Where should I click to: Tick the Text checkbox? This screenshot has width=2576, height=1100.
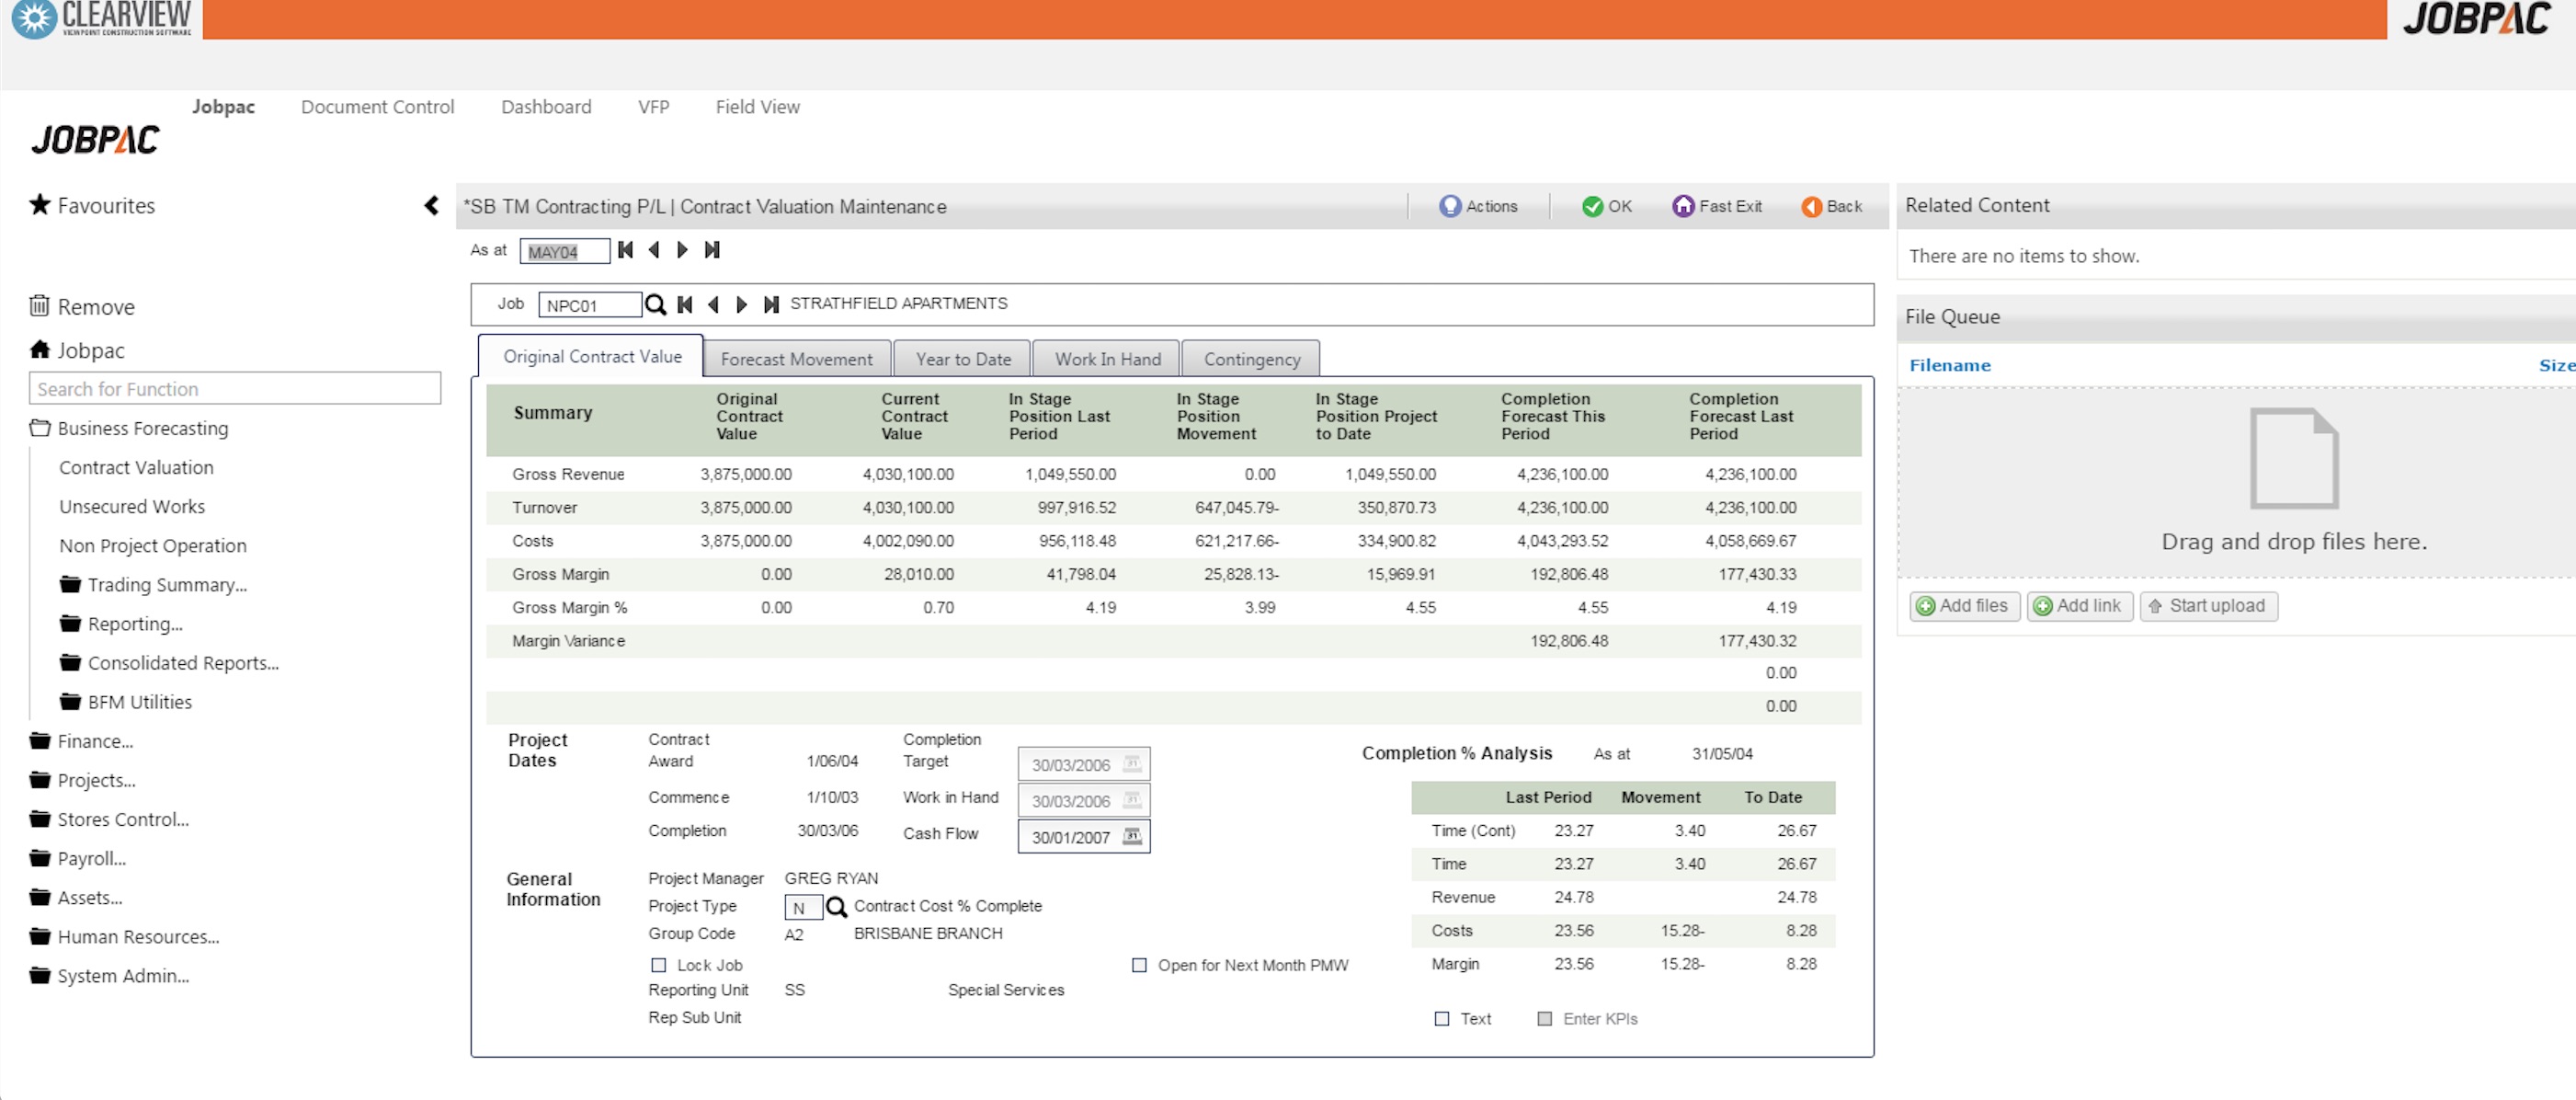[1441, 1019]
